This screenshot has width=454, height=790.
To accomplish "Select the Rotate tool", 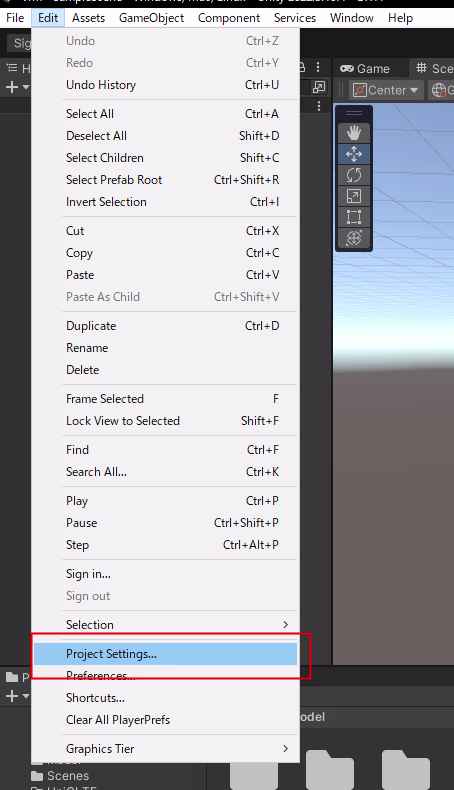I will 354,175.
